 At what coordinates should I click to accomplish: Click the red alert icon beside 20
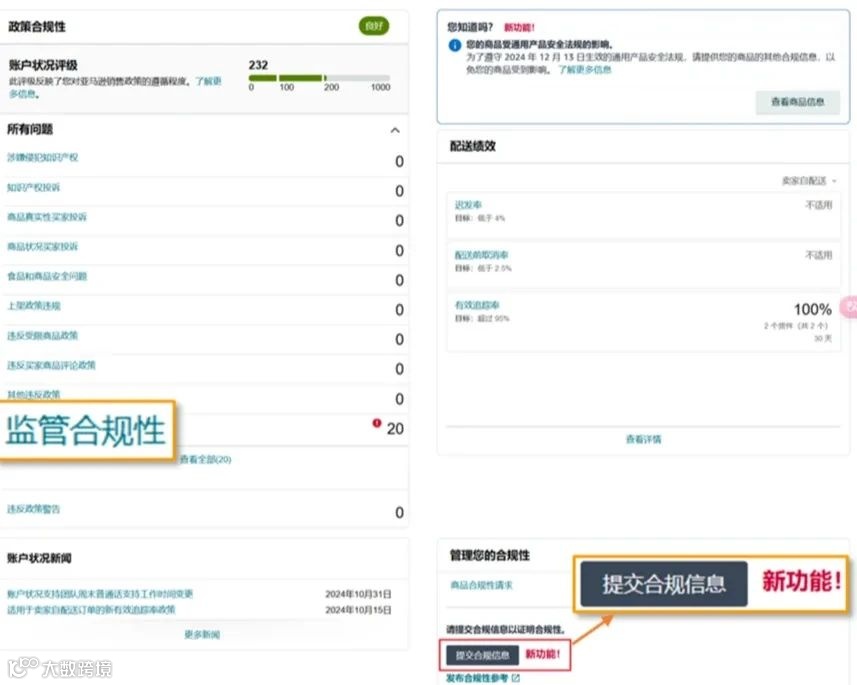coord(377,423)
